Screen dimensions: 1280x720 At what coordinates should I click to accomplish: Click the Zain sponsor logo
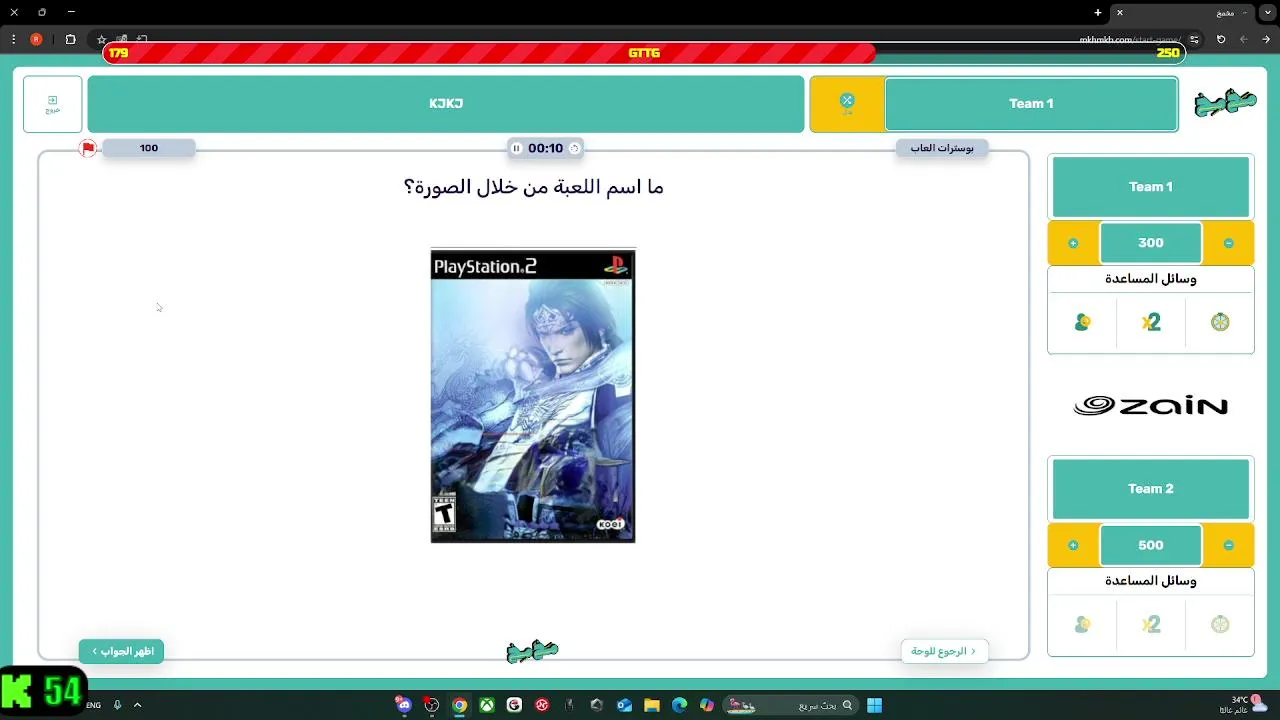[x=1151, y=405]
